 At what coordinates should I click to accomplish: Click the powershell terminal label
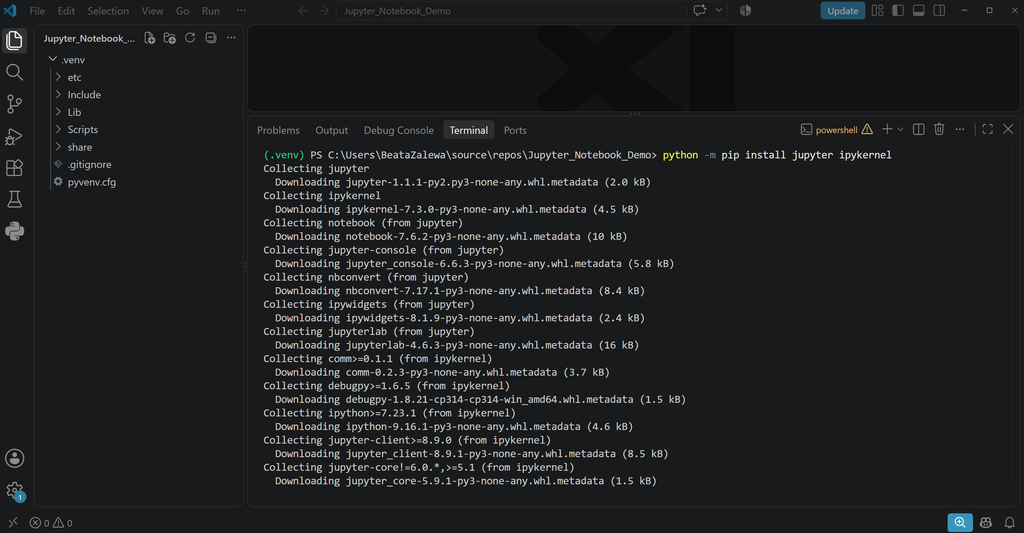click(837, 130)
